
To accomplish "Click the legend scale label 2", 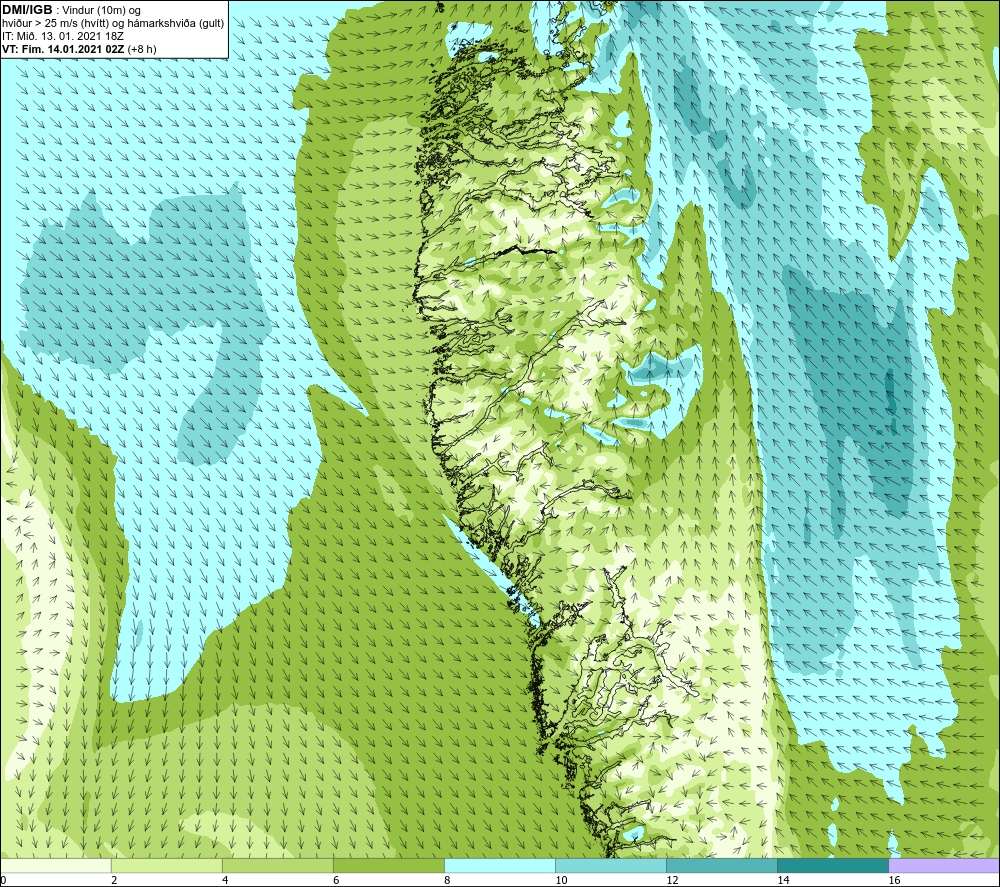I will click(x=114, y=880).
